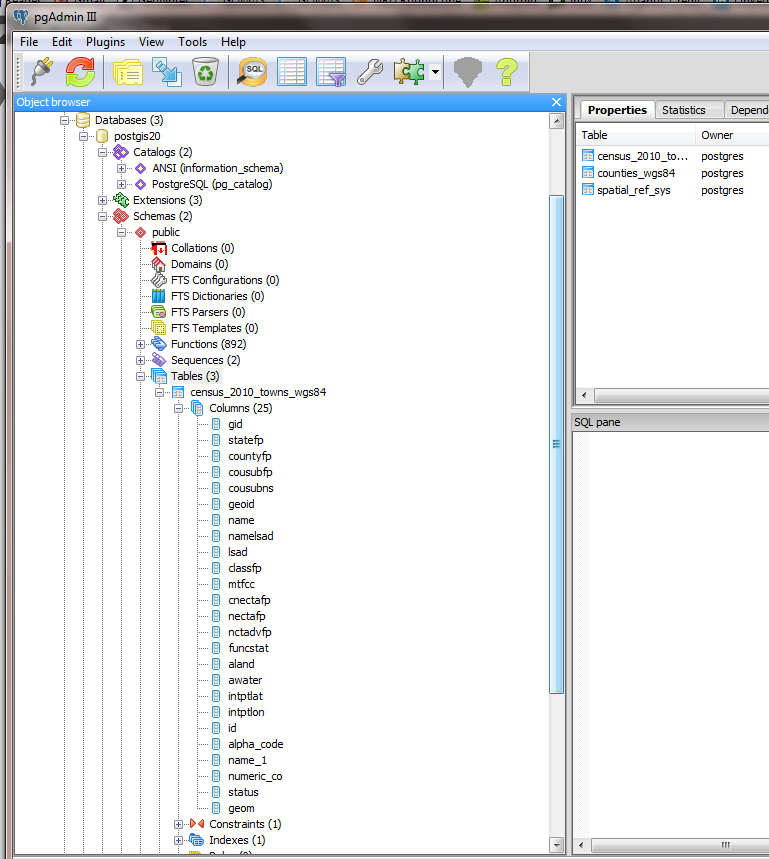This screenshot has width=769, height=859.
Task: Click the yellow Help question mark
Action: (x=507, y=72)
